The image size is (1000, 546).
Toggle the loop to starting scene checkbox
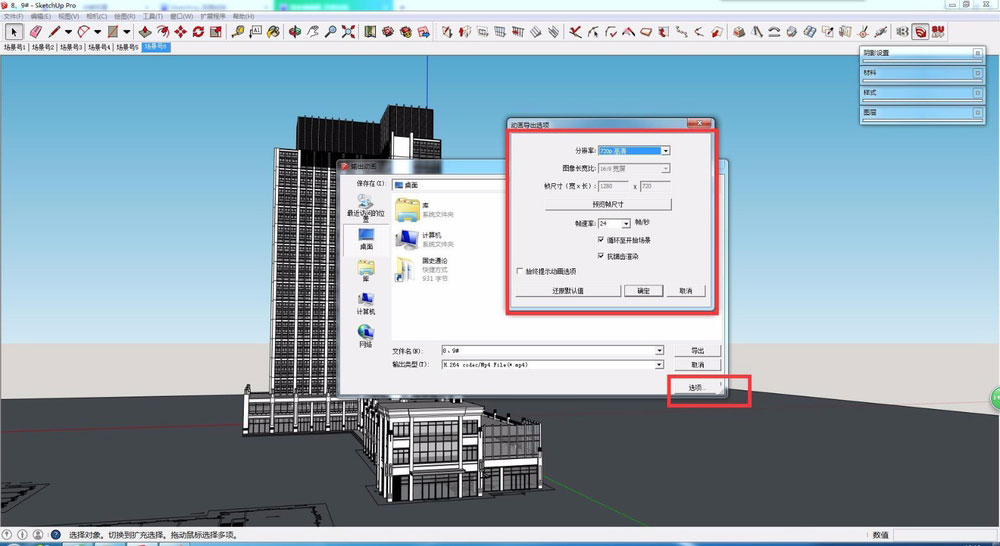601,240
